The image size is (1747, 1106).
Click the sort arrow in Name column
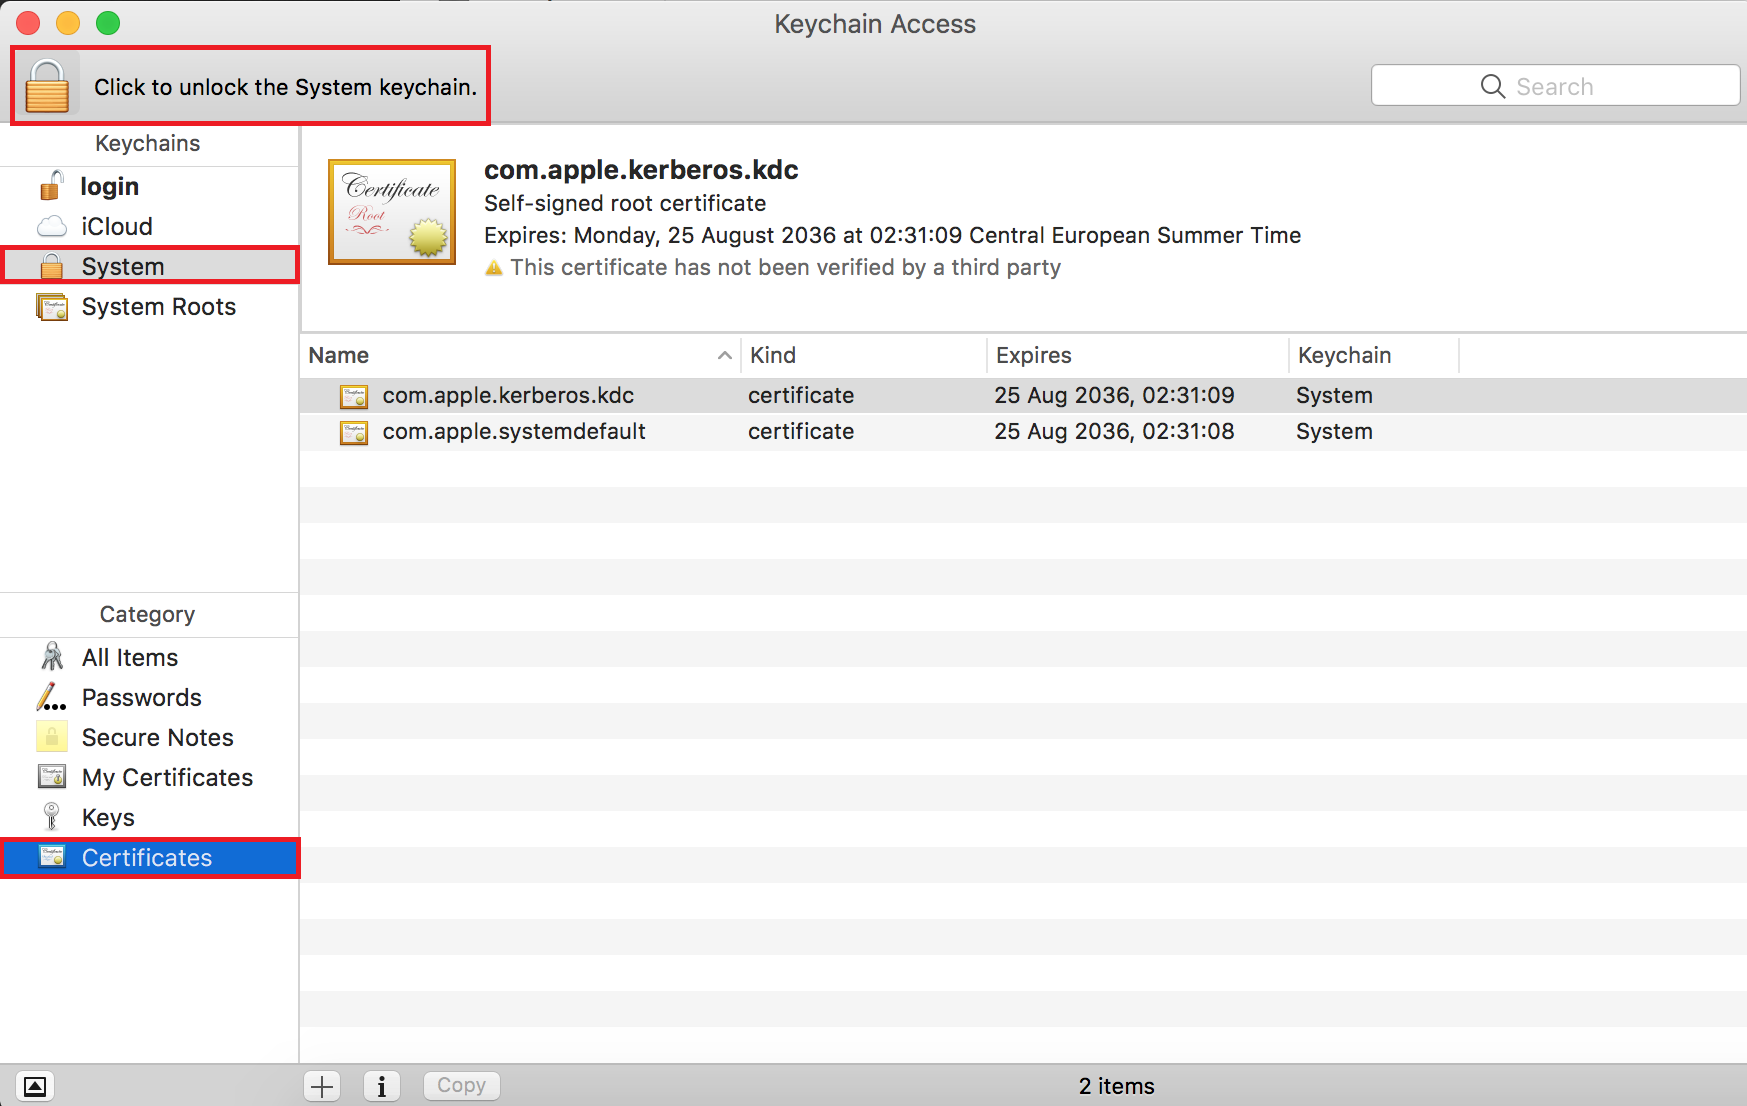click(725, 356)
